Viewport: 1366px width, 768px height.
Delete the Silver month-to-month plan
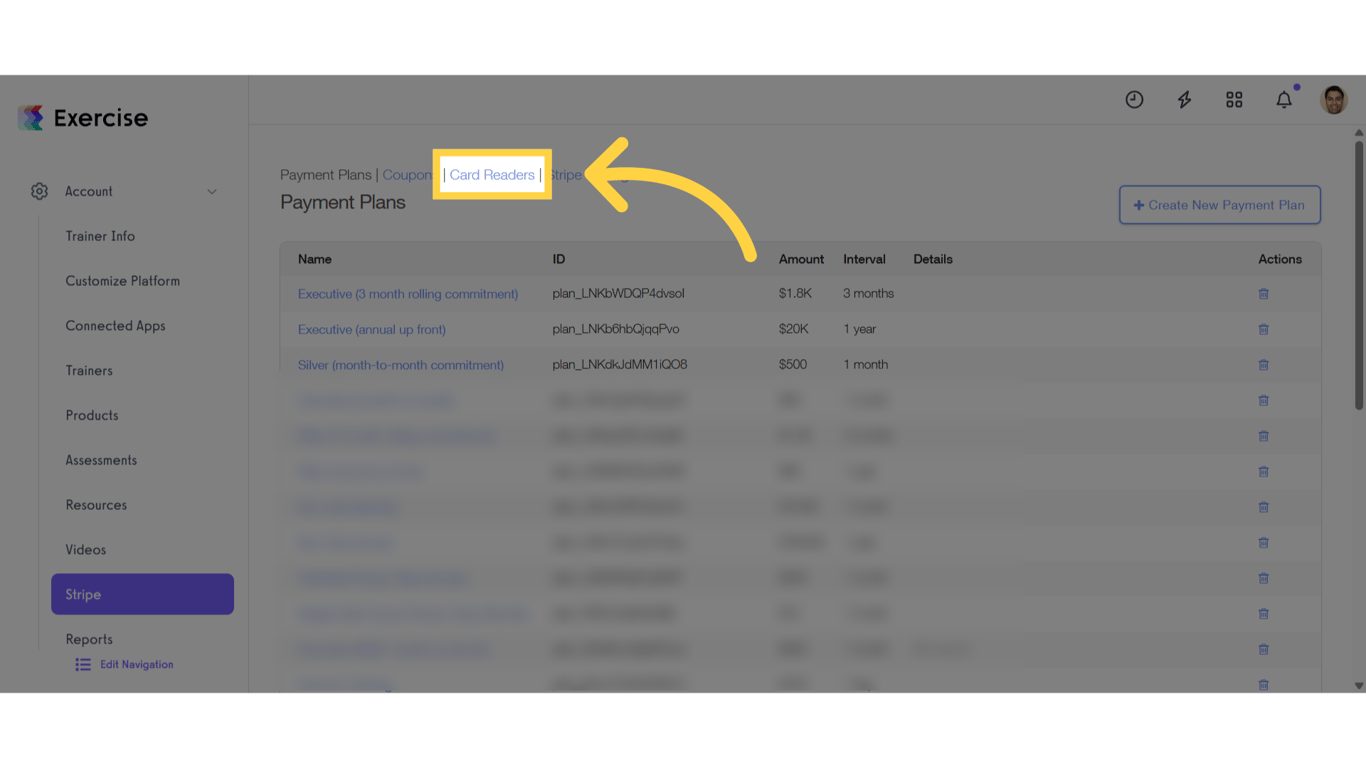(x=1263, y=365)
